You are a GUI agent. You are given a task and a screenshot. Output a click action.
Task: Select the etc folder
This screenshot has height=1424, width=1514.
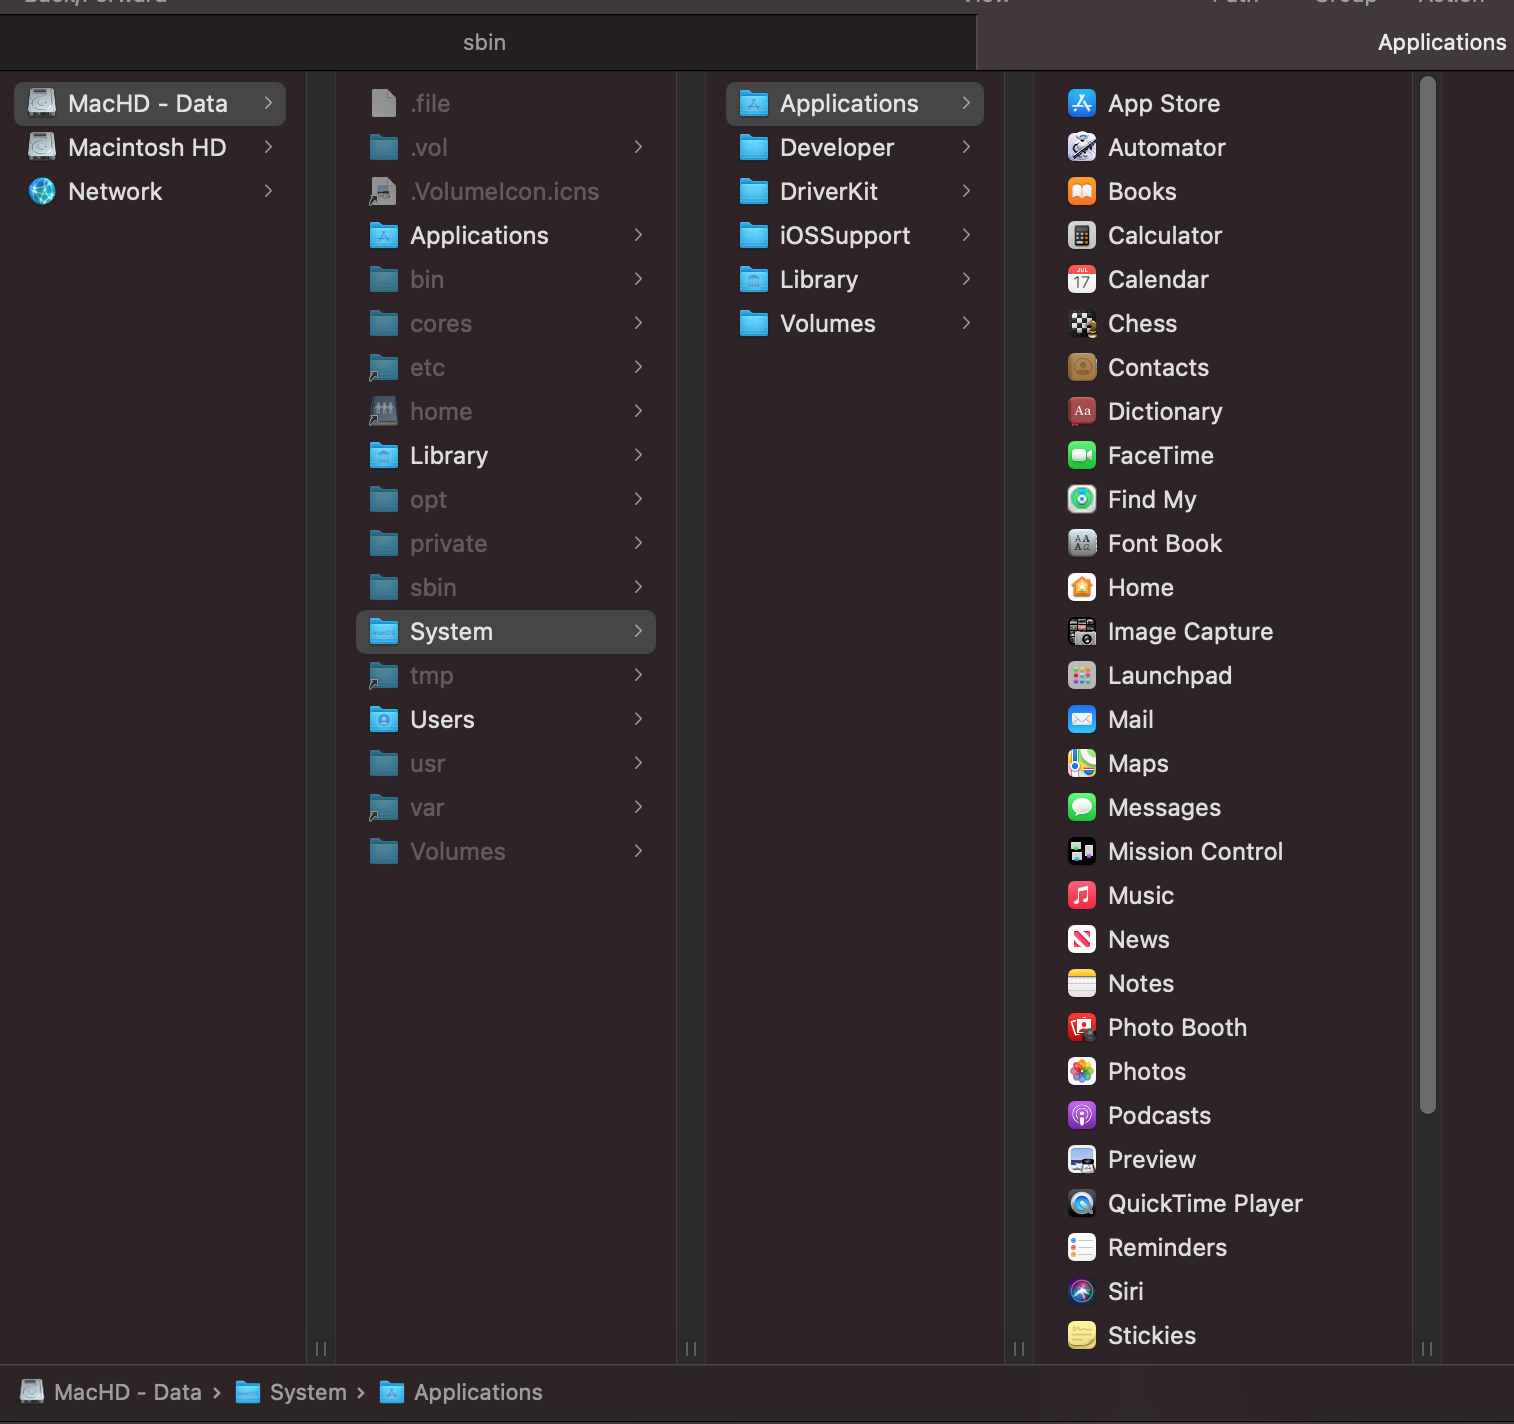506,367
